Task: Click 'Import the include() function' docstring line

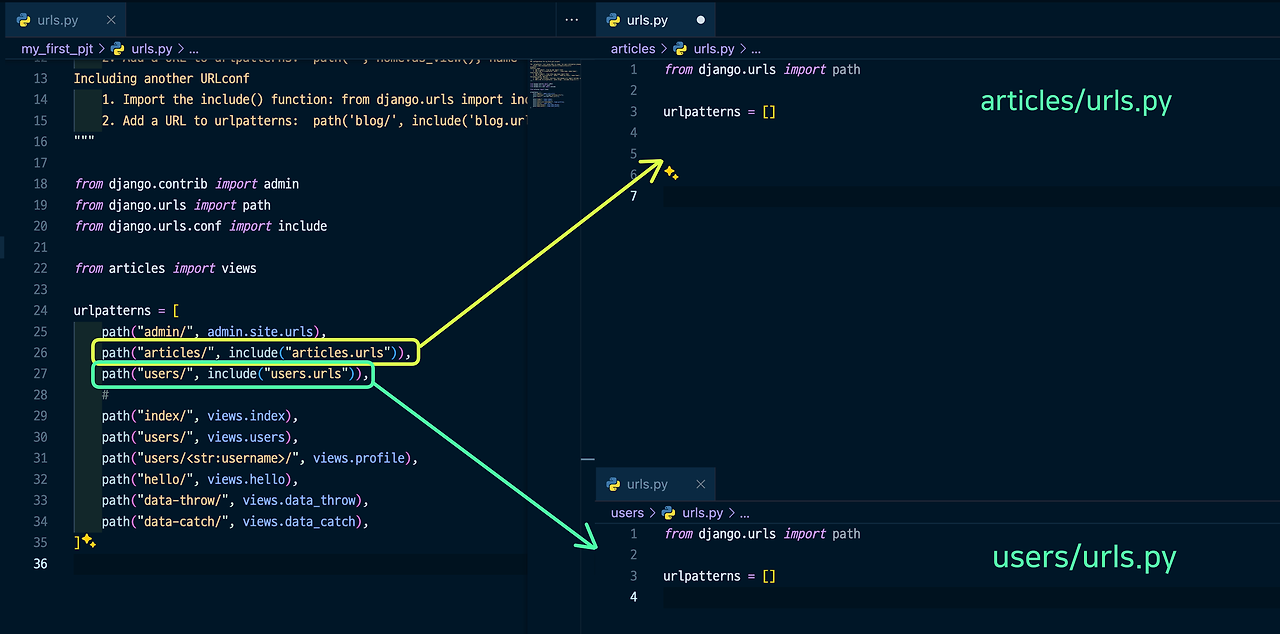Action: point(315,99)
